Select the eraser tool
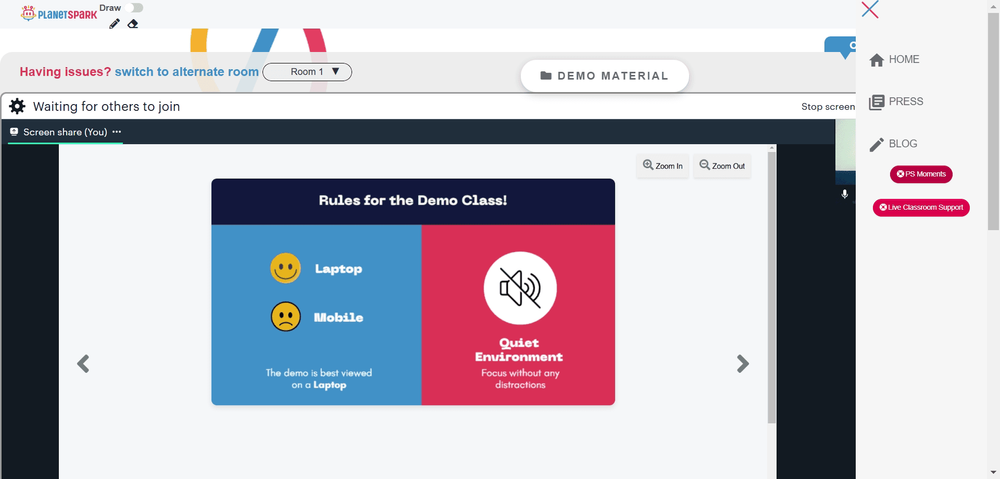 133,24
